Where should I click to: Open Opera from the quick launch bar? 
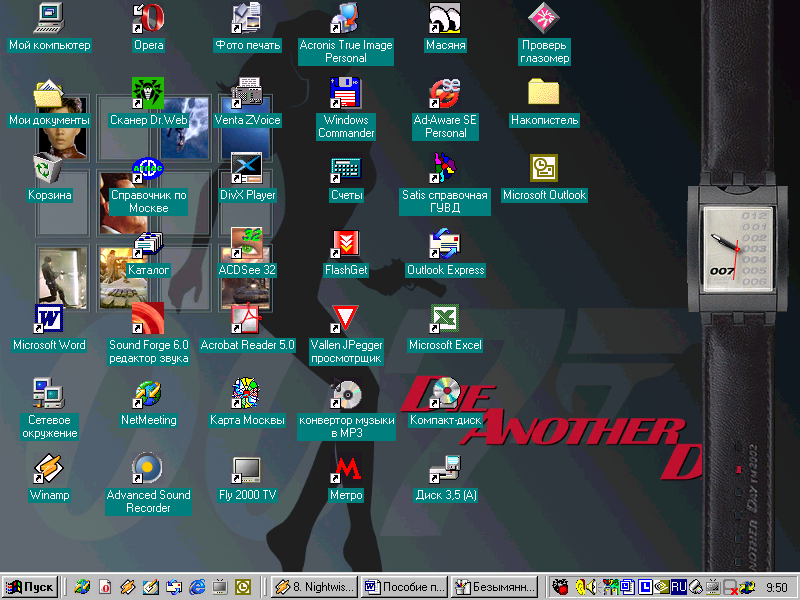click(105, 587)
